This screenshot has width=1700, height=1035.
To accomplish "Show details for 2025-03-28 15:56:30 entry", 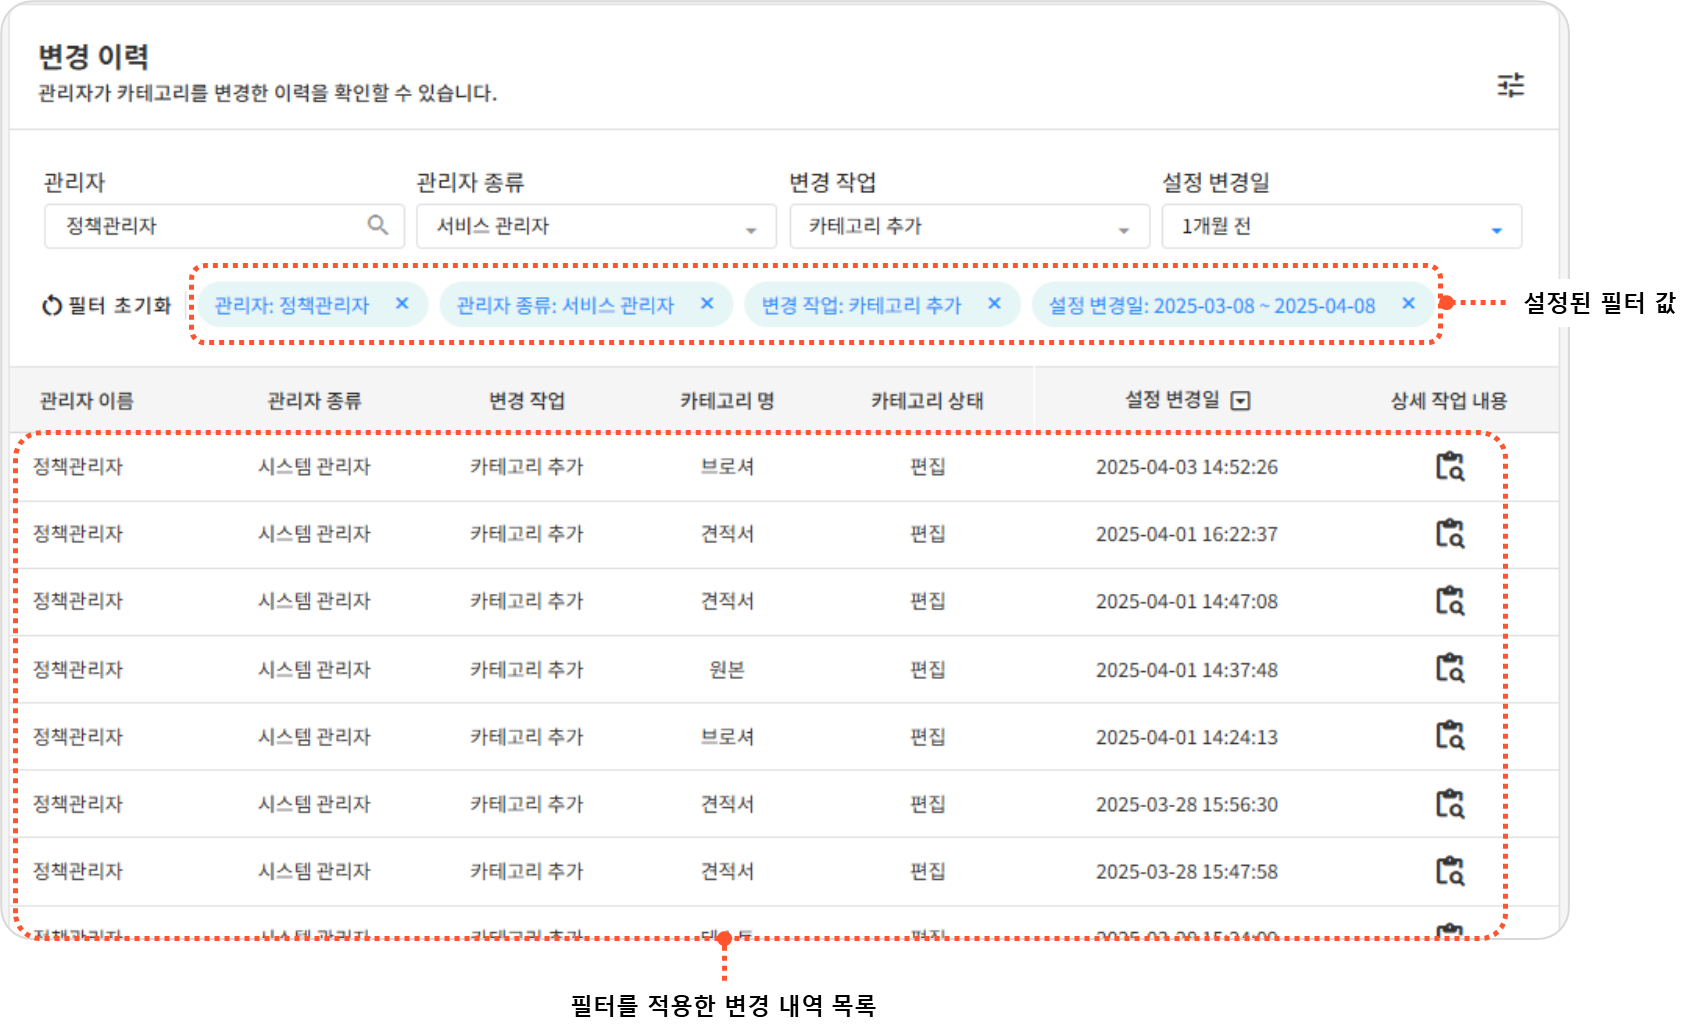I will click(x=1449, y=803).
